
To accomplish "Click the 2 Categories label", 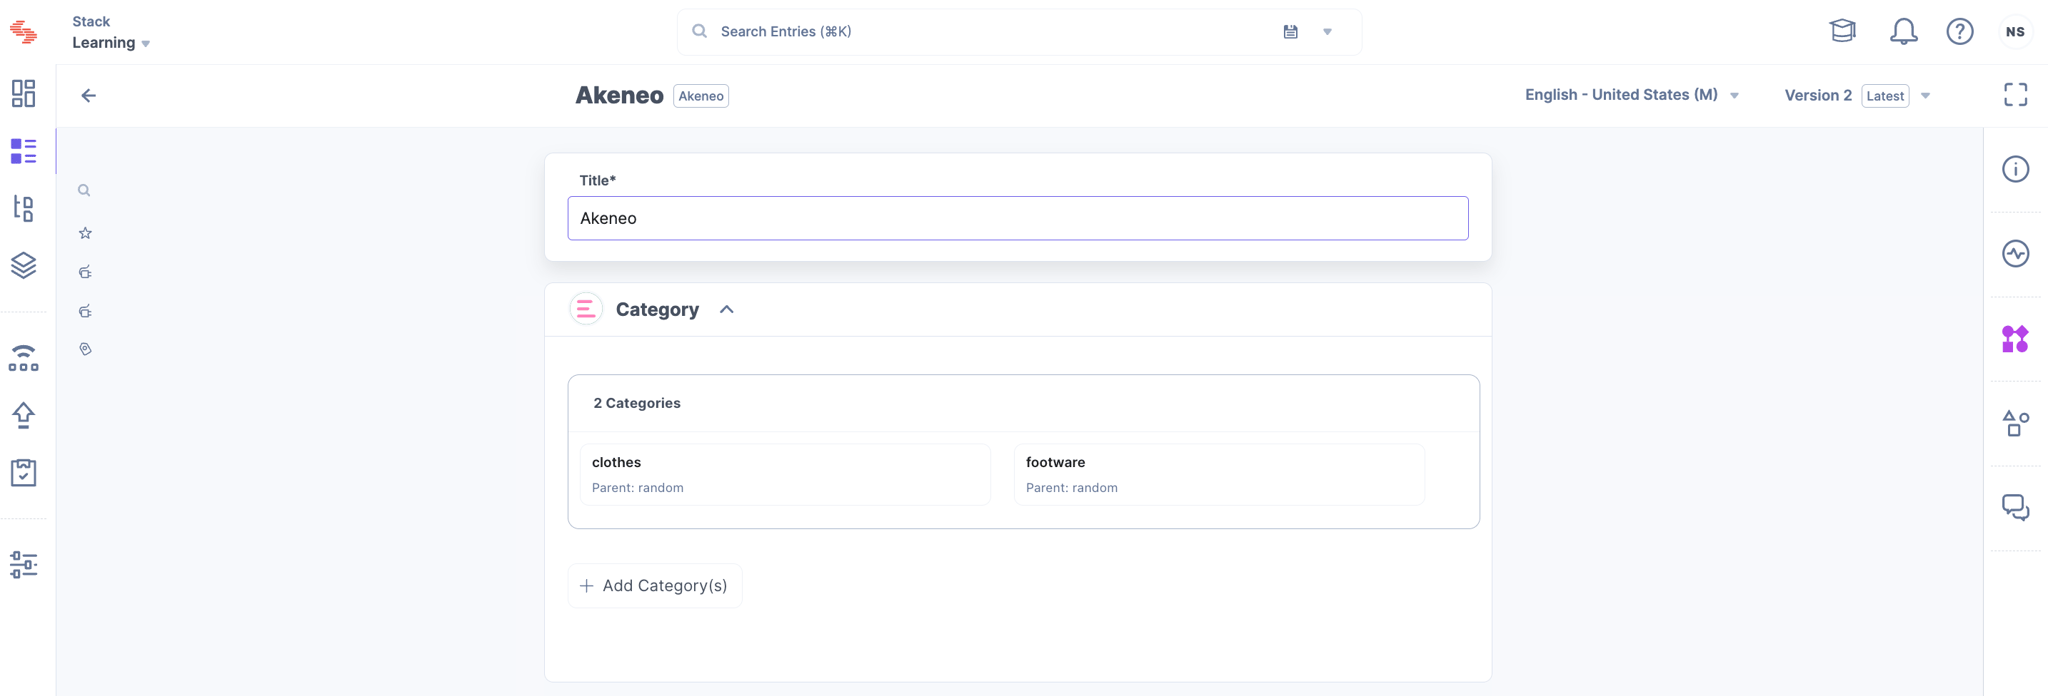I will 637,403.
